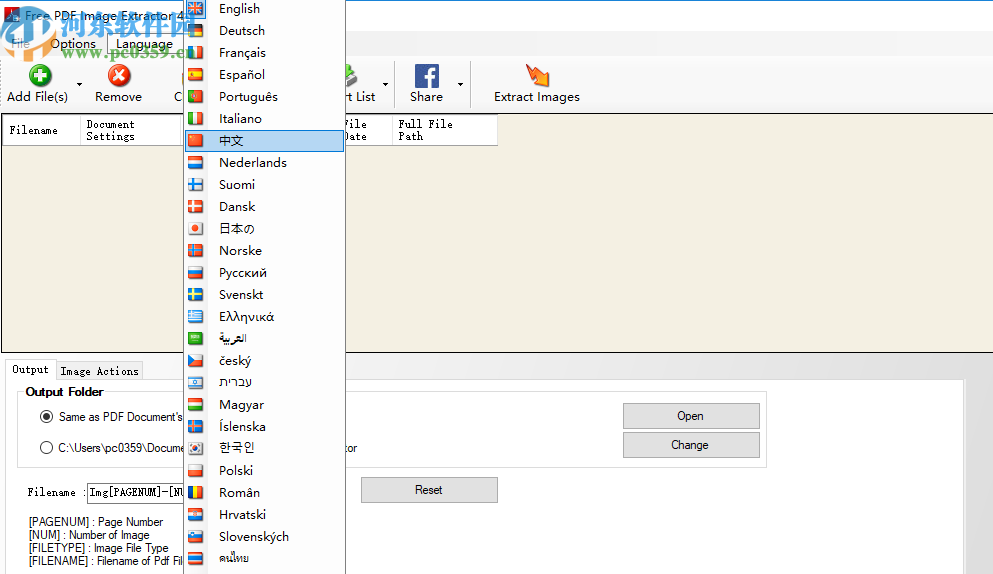Image resolution: width=993 pixels, height=574 pixels.
Task: Click the Document Settings column header
Action: point(130,131)
